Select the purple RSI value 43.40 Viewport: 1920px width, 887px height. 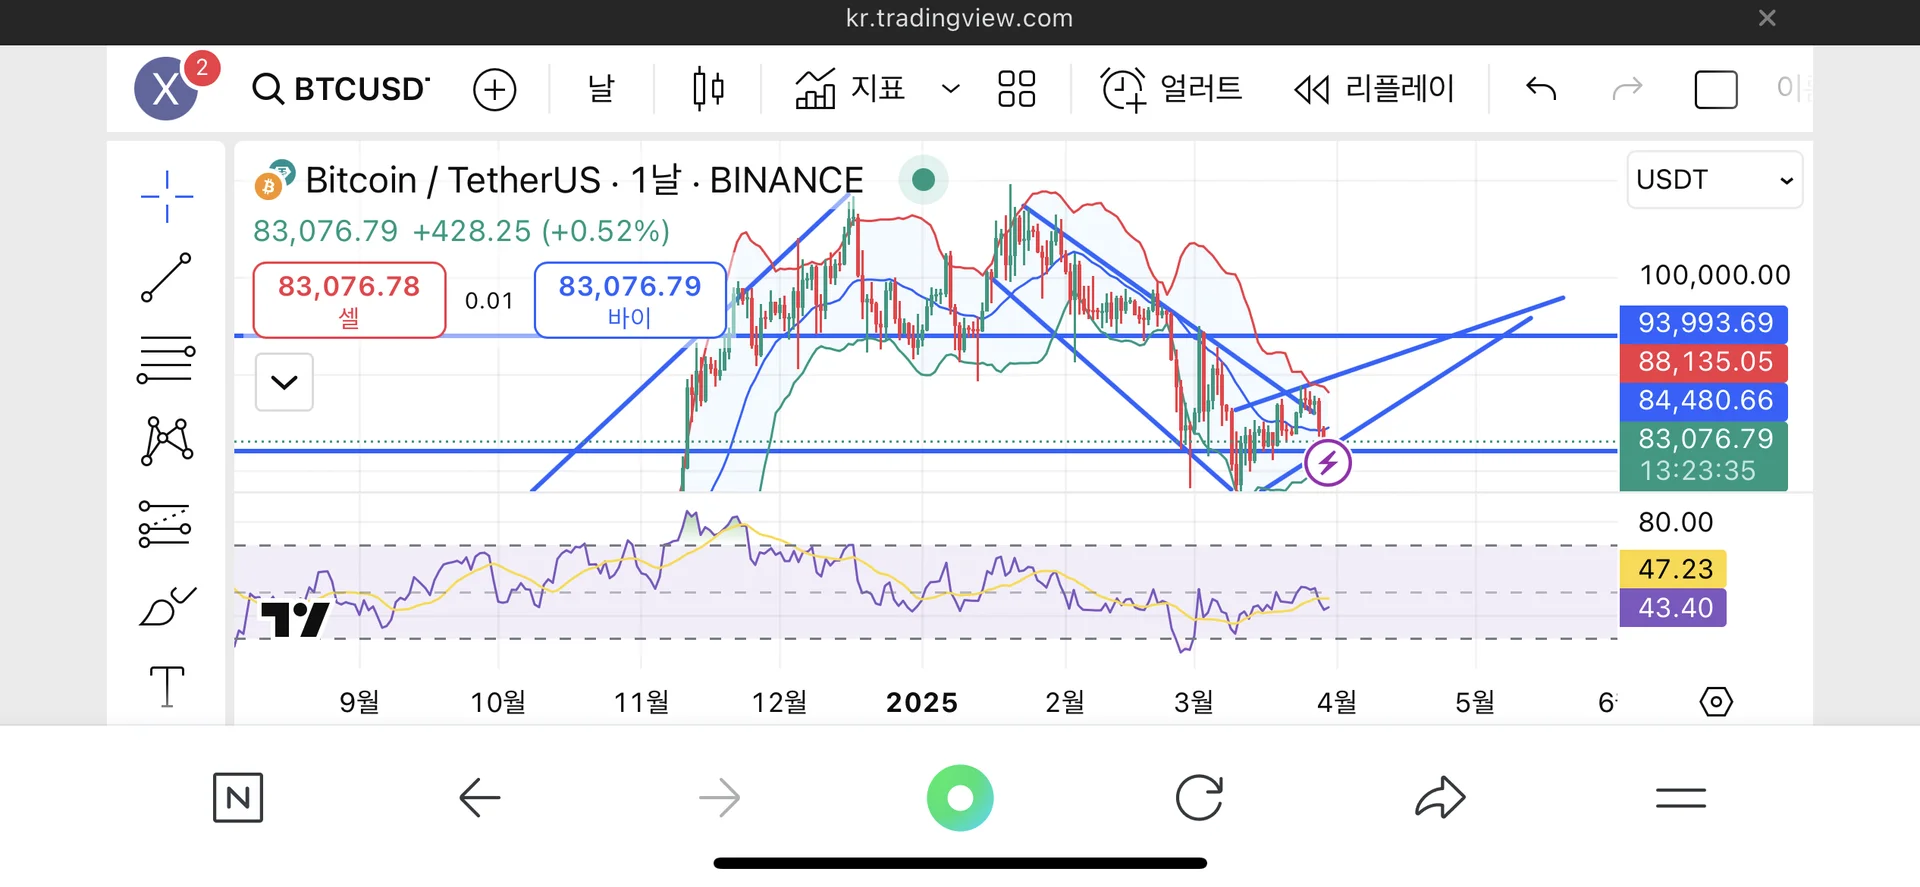[x=1673, y=608]
